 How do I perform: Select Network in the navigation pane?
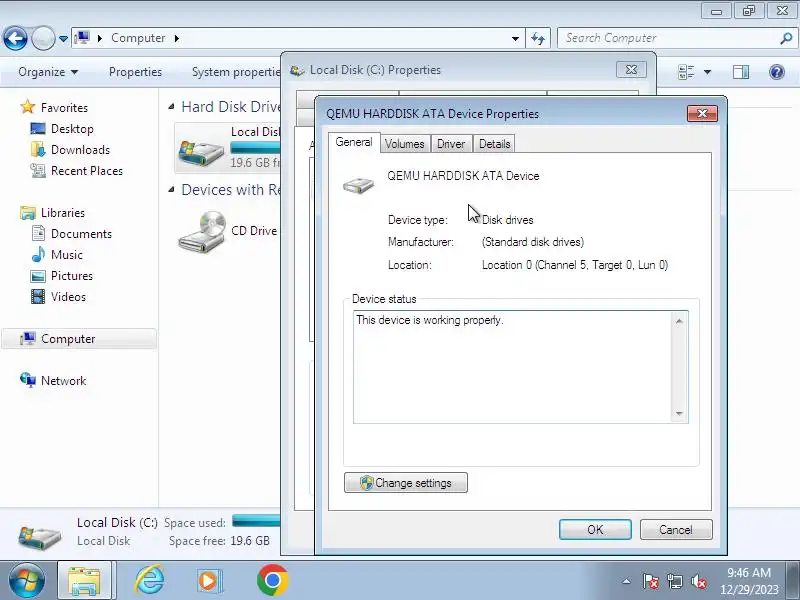63,381
